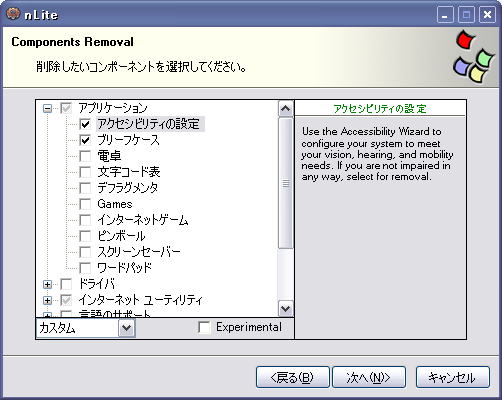
Task: Click the Components Removal heading
Action: click(x=72, y=42)
